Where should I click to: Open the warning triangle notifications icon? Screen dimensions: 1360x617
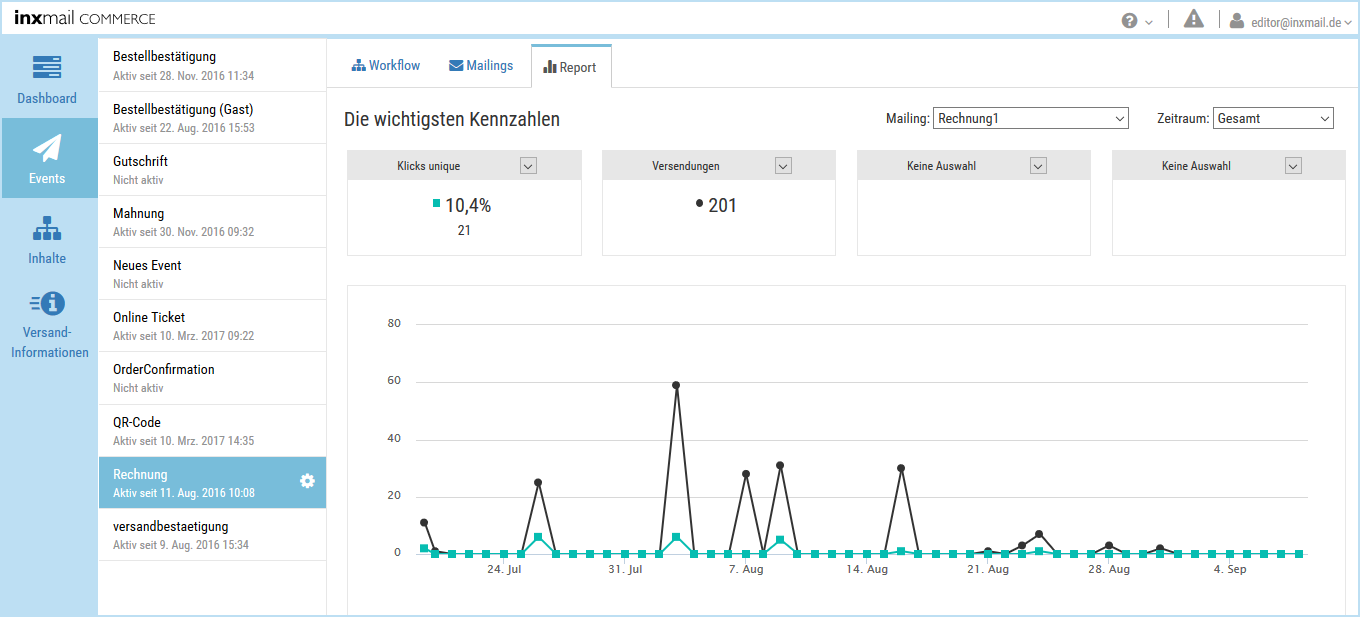(1194, 19)
